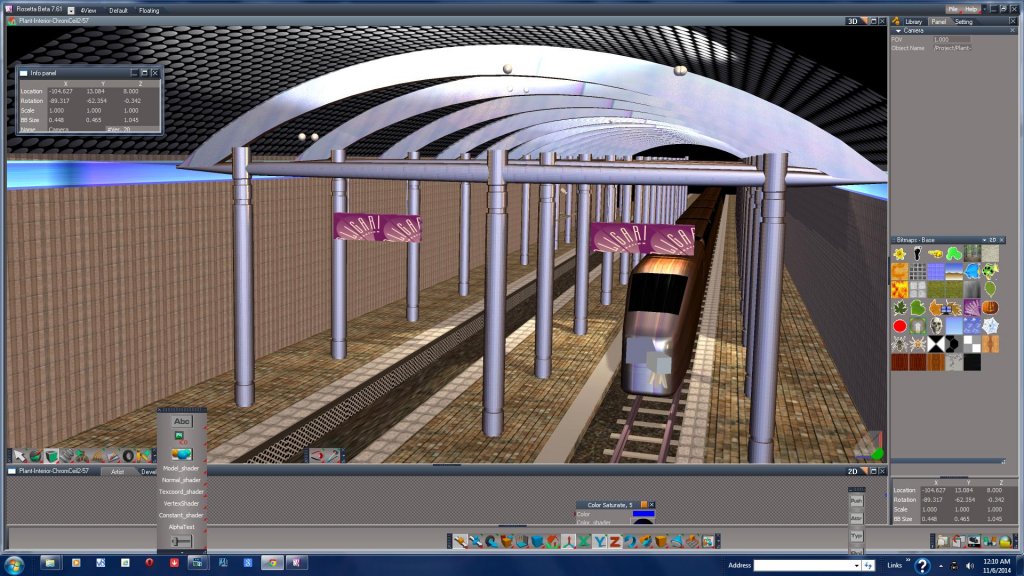
Task: Open the File menu
Action: point(953,9)
